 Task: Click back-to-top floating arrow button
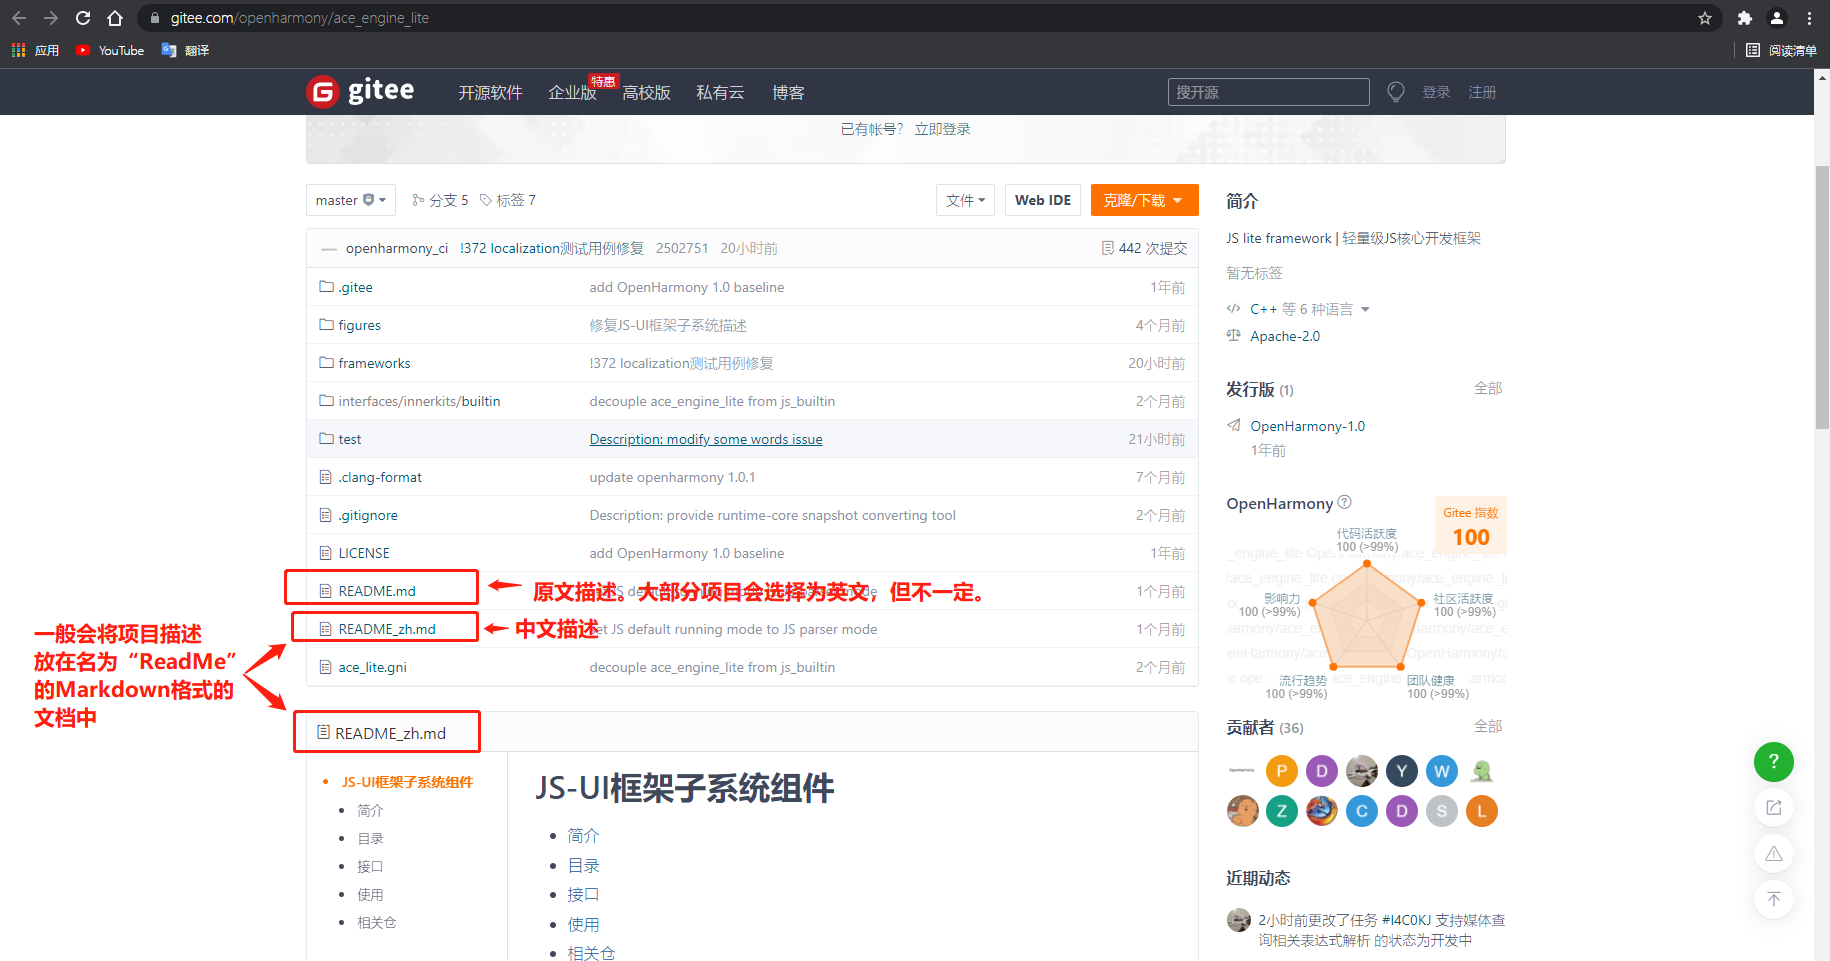click(x=1774, y=899)
